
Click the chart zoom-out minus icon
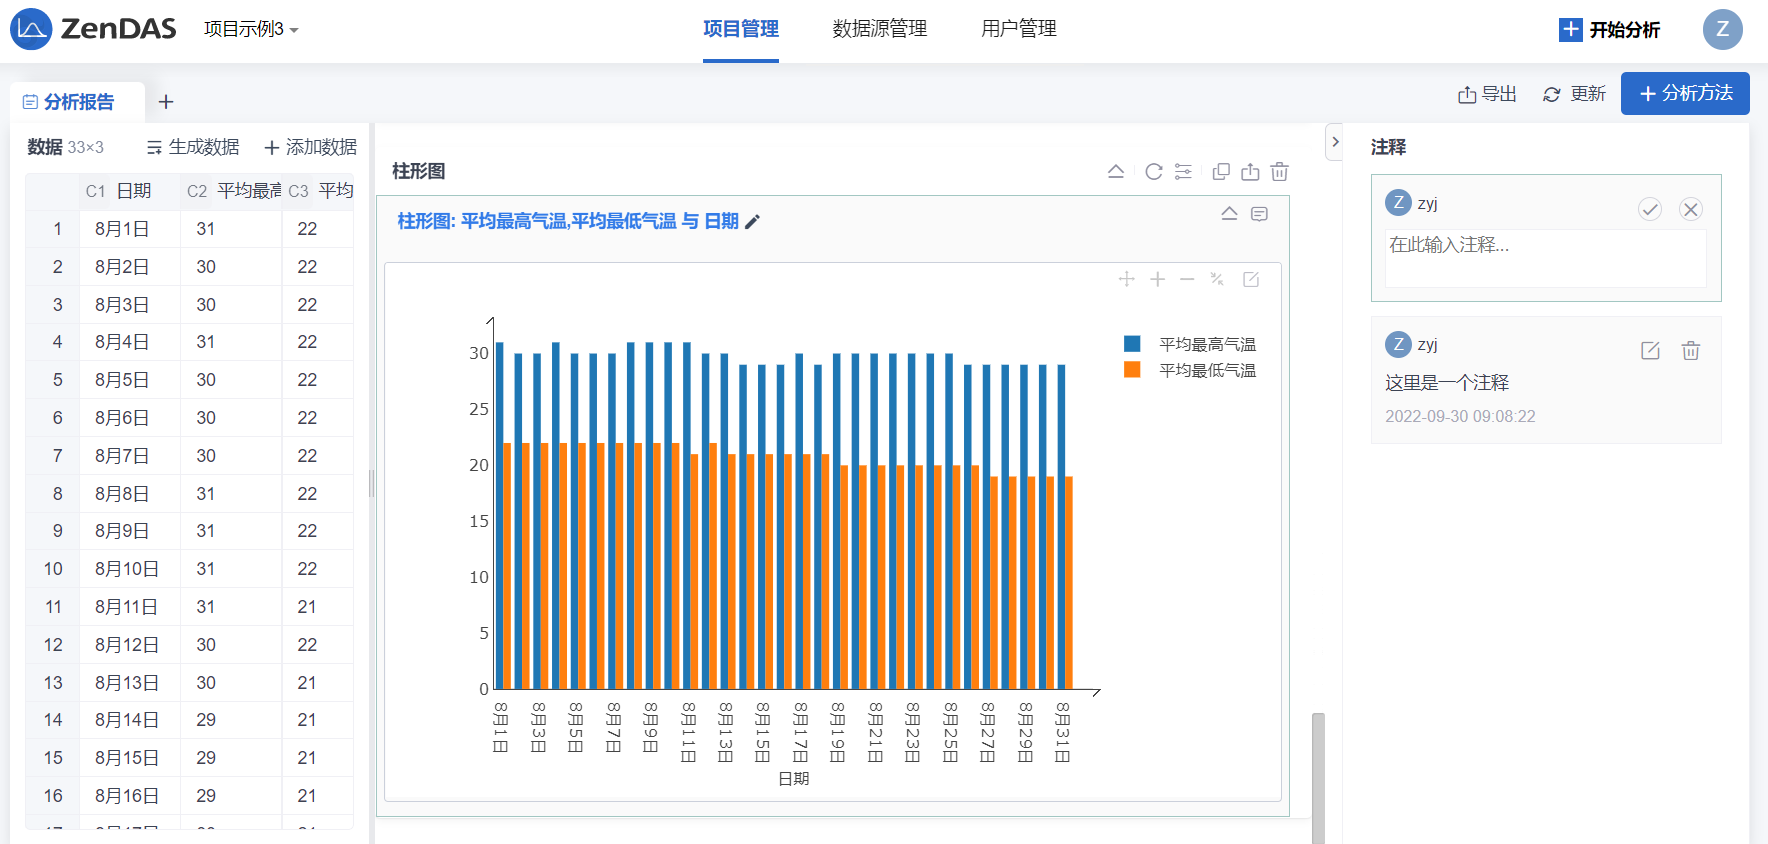[1187, 280]
